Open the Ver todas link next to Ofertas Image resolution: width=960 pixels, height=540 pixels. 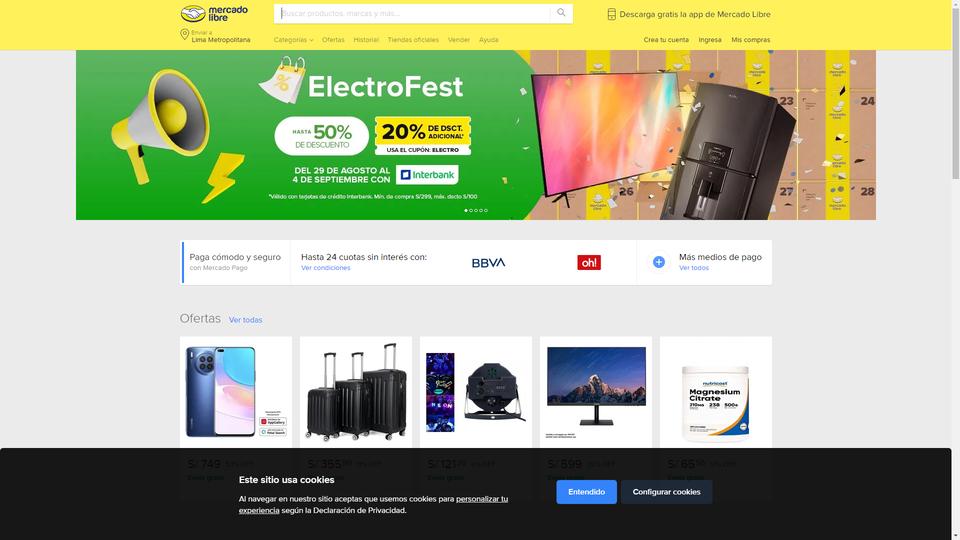246,320
